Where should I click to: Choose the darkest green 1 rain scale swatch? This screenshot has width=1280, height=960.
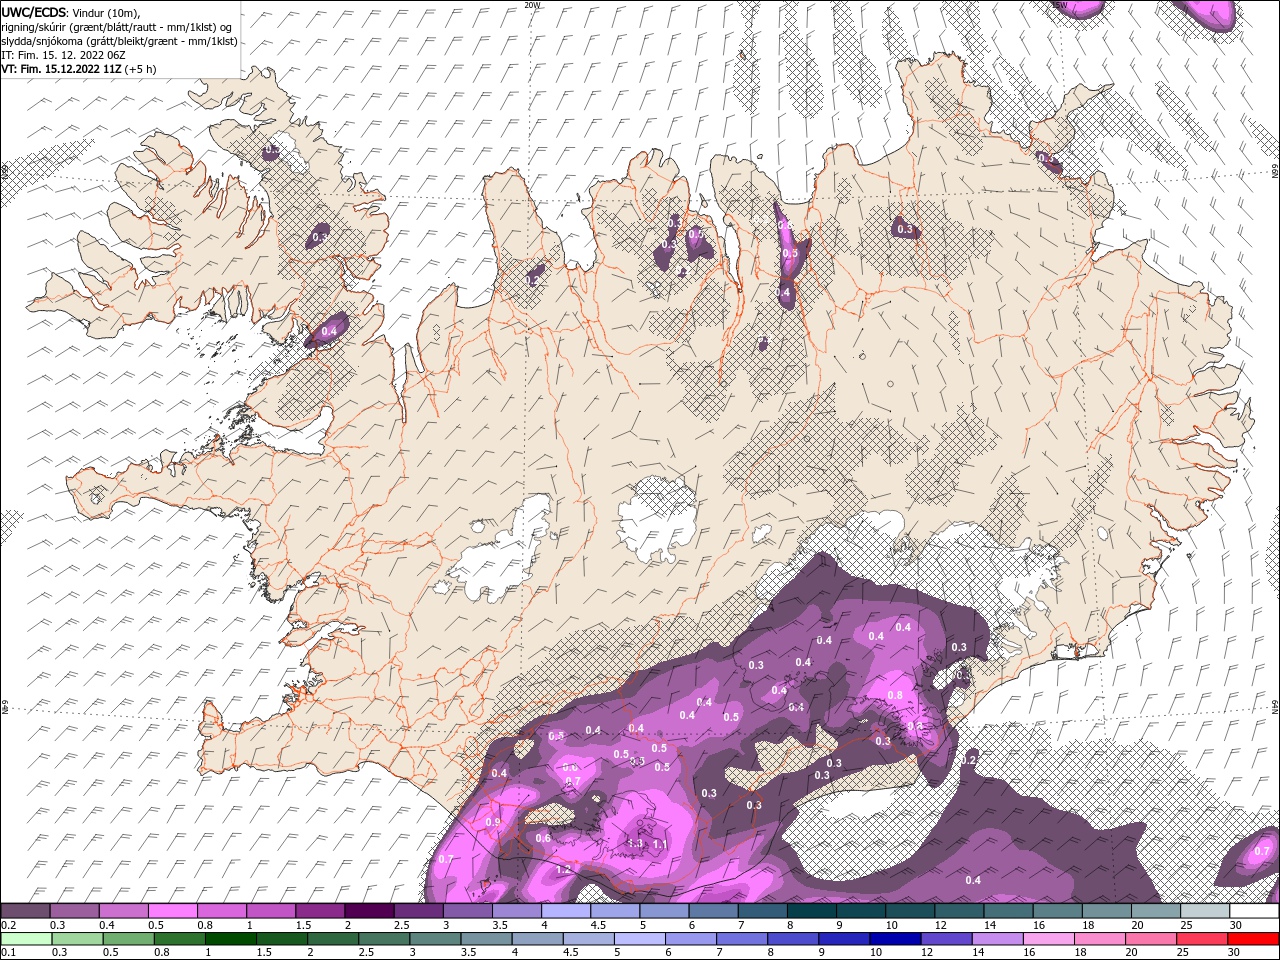pos(230,939)
